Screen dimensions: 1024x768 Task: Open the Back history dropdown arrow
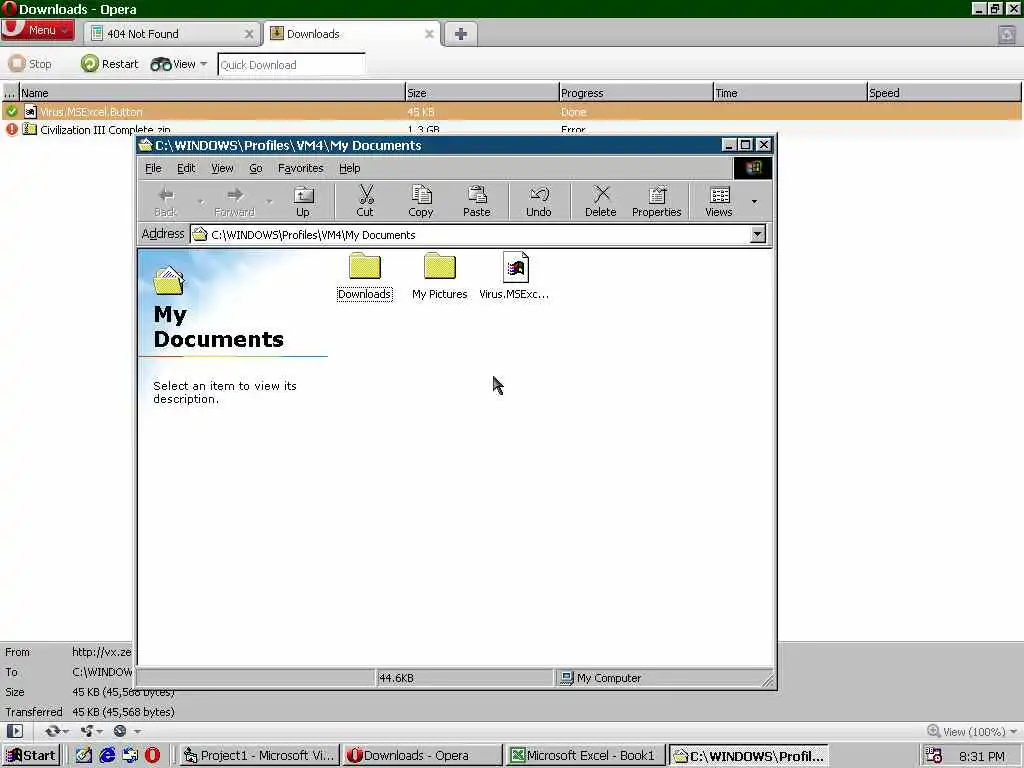[x=200, y=201]
